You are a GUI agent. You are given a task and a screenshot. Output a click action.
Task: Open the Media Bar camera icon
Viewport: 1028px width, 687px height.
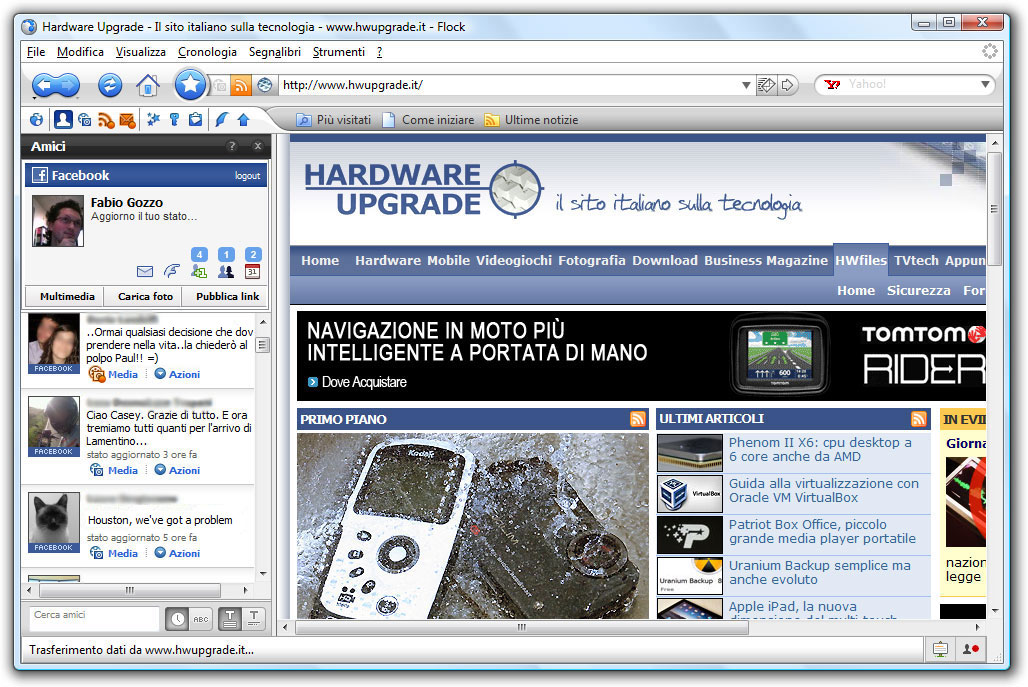coord(85,120)
